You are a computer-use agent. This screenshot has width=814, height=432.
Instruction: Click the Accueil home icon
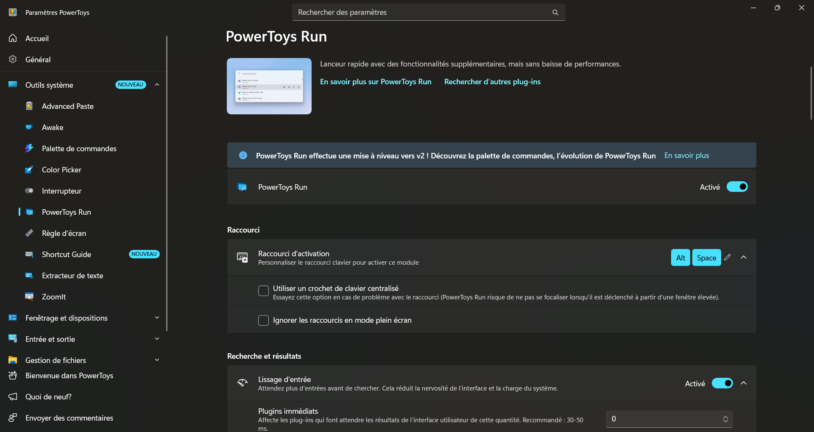[x=13, y=38]
